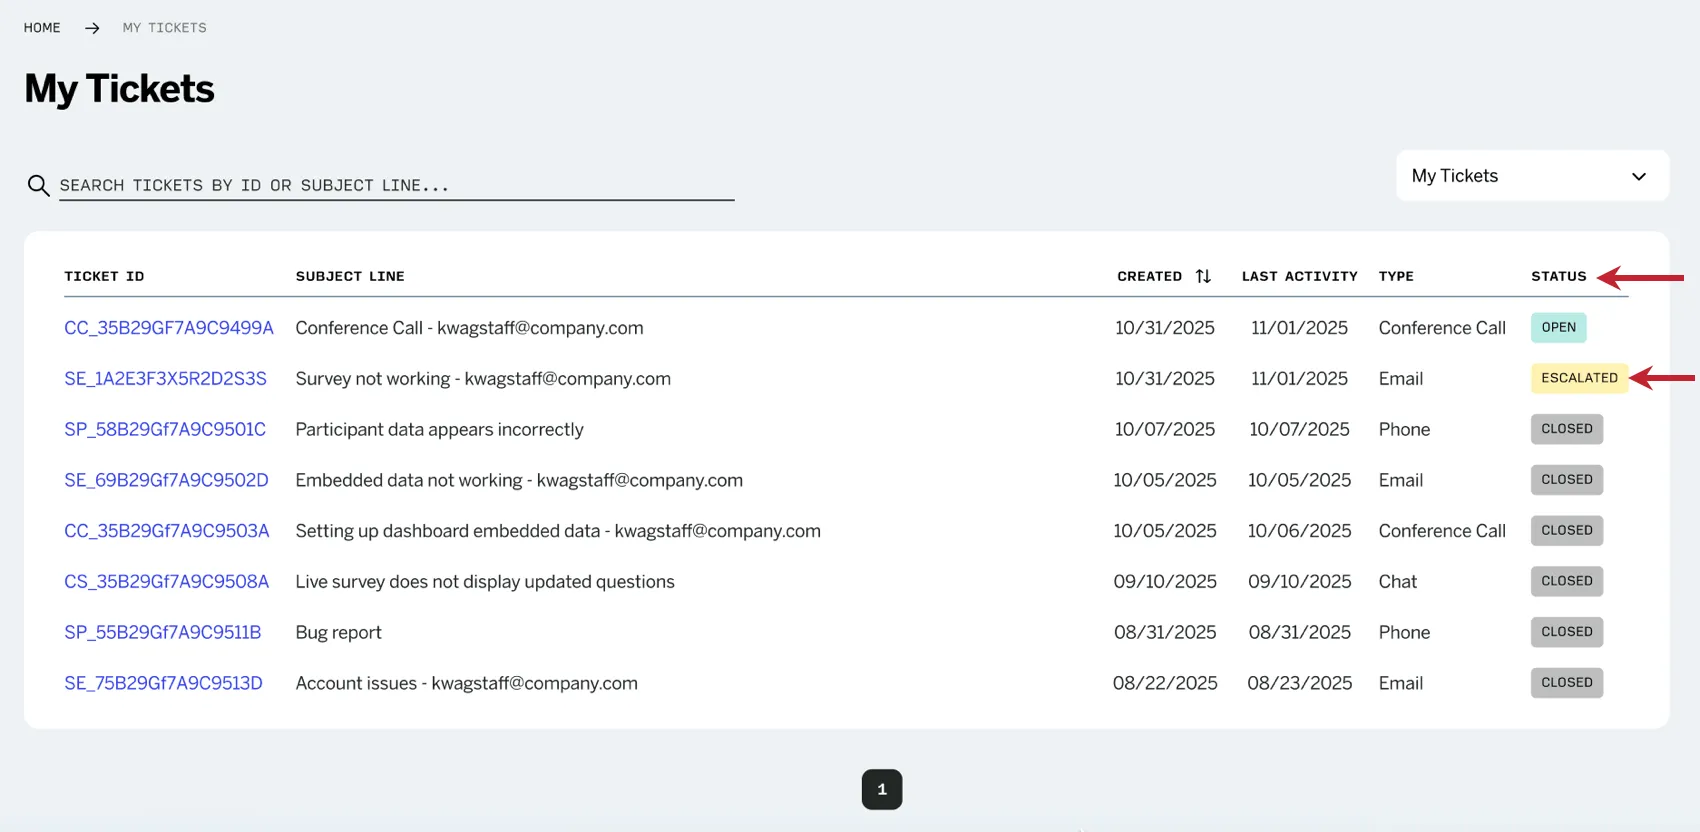
Task: Click the Subject Line column header
Action: pos(350,276)
